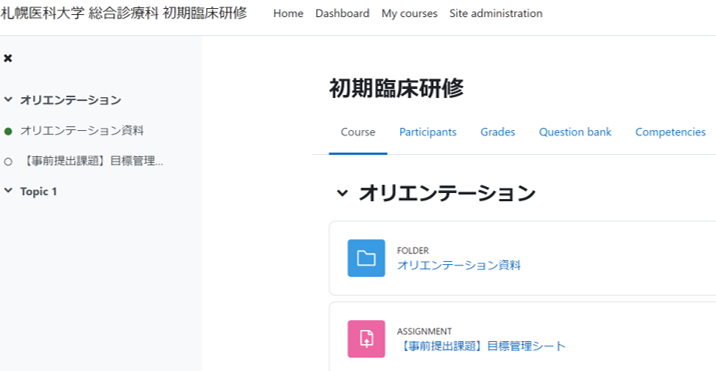This screenshot has height=371, width=716.
Task: Open the Competencies tab
Action: click(x=670, y=132)
